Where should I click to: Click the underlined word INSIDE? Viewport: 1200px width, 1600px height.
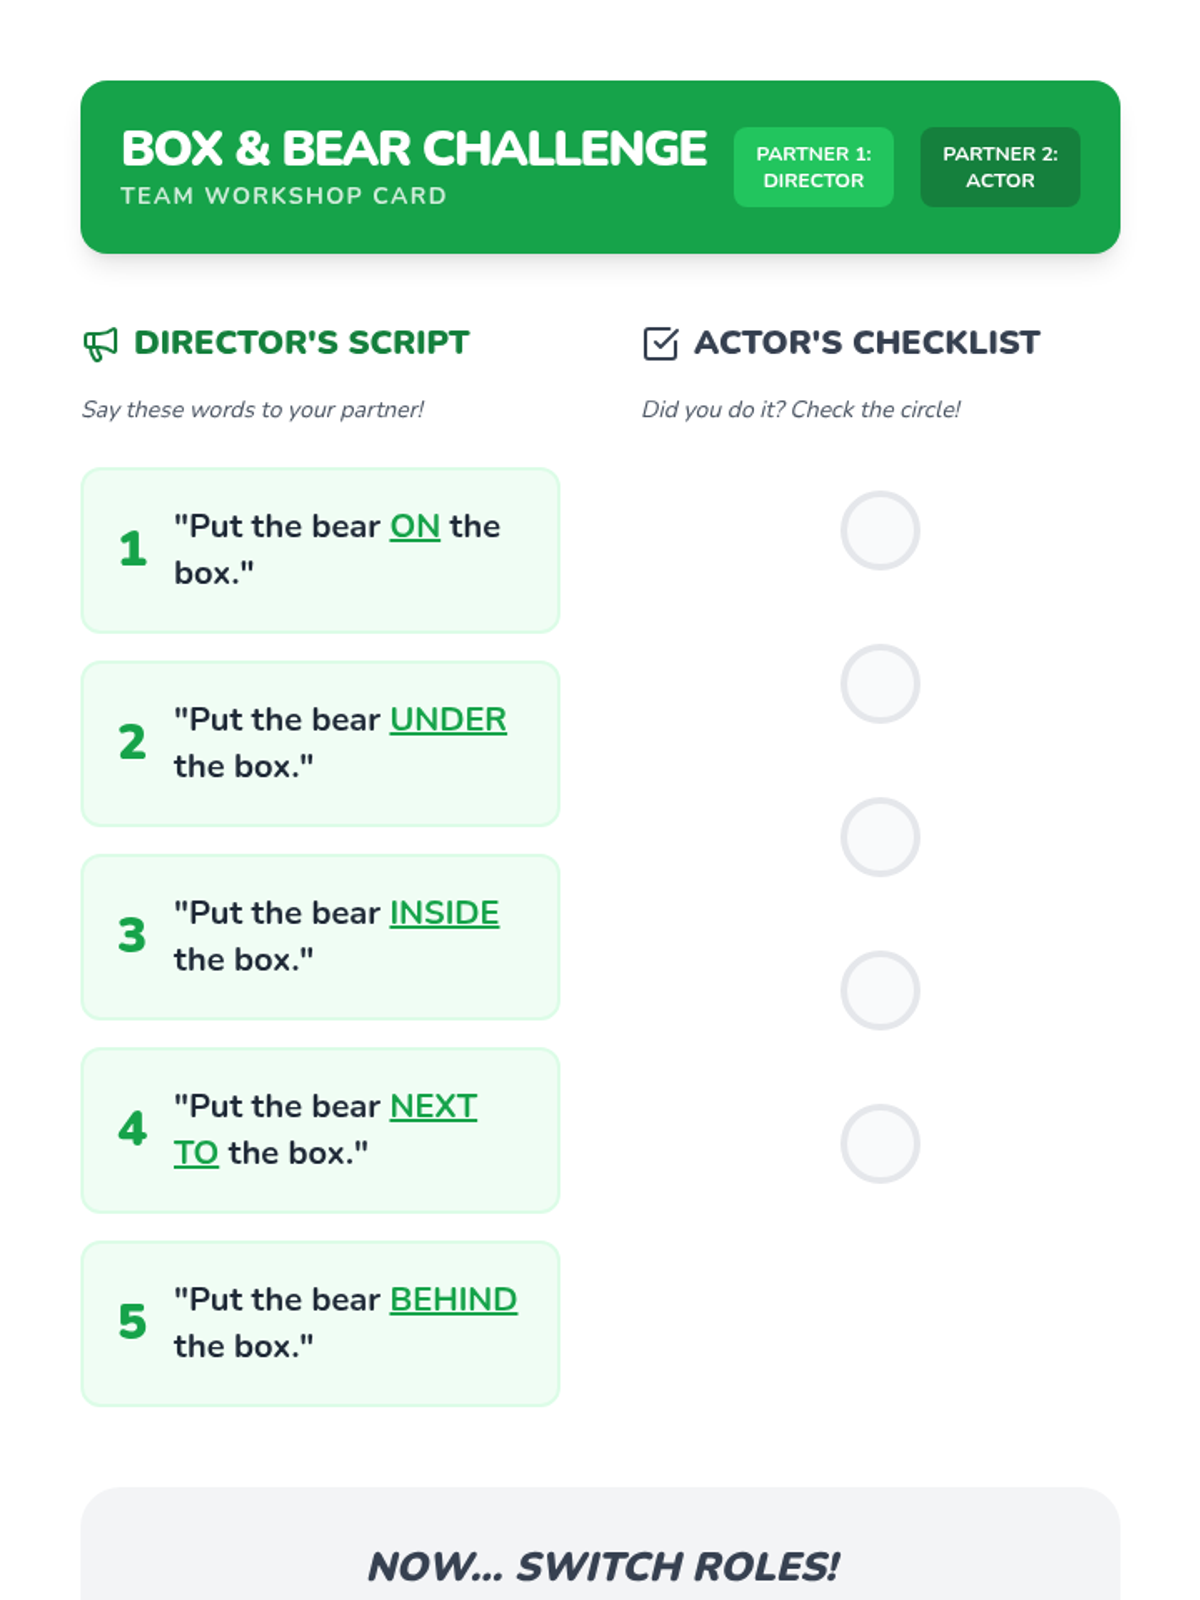tap(444, 913)
